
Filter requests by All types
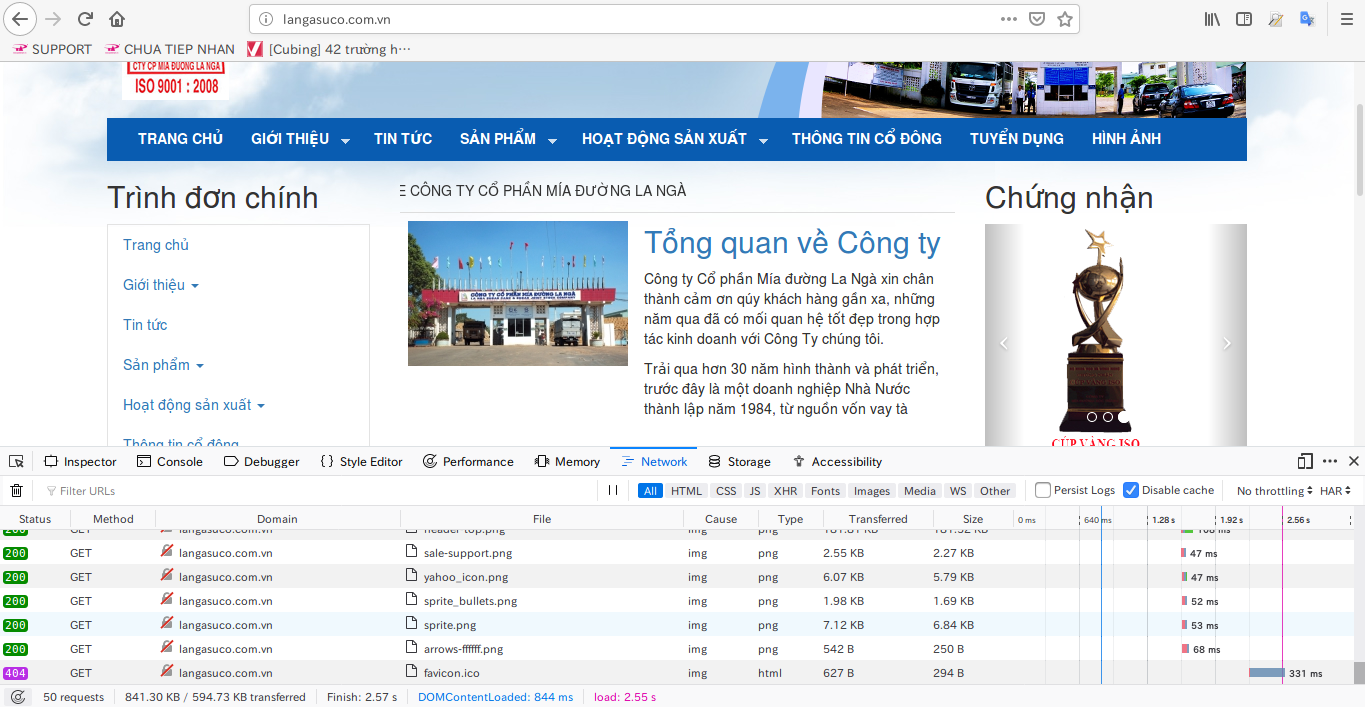pos(651,491)
